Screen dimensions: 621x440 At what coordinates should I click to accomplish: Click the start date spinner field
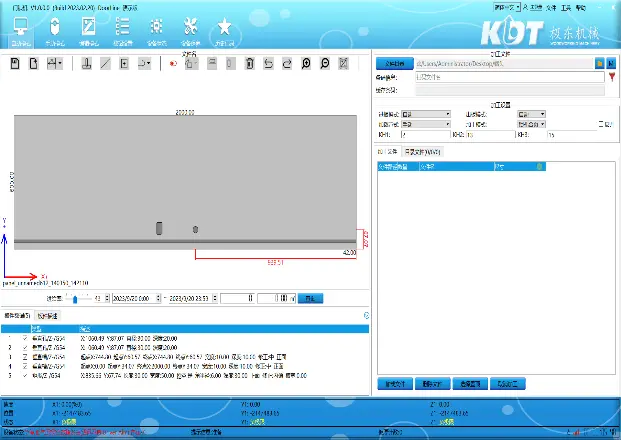click(137, 298)
